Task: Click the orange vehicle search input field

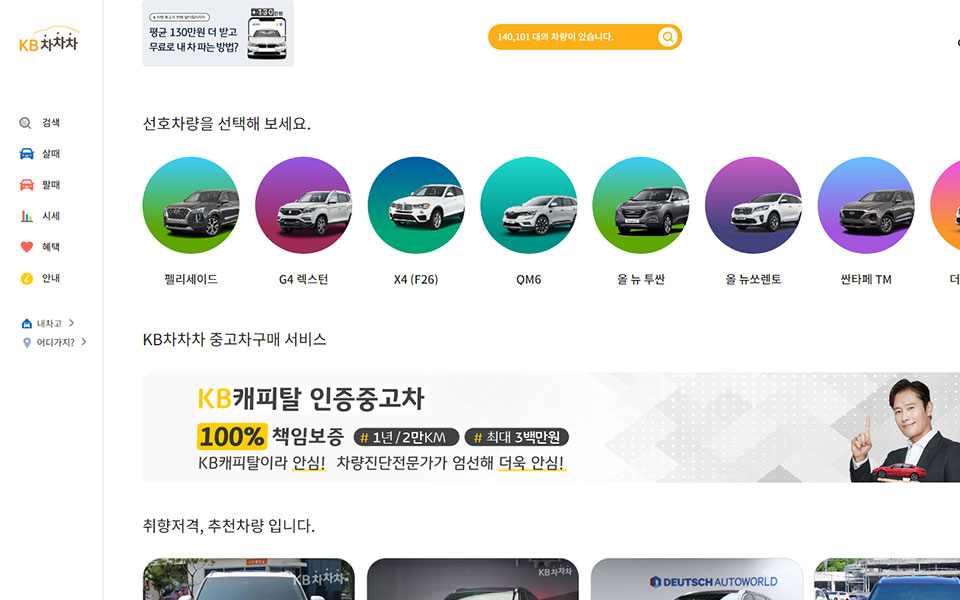Action: point(585,37)
